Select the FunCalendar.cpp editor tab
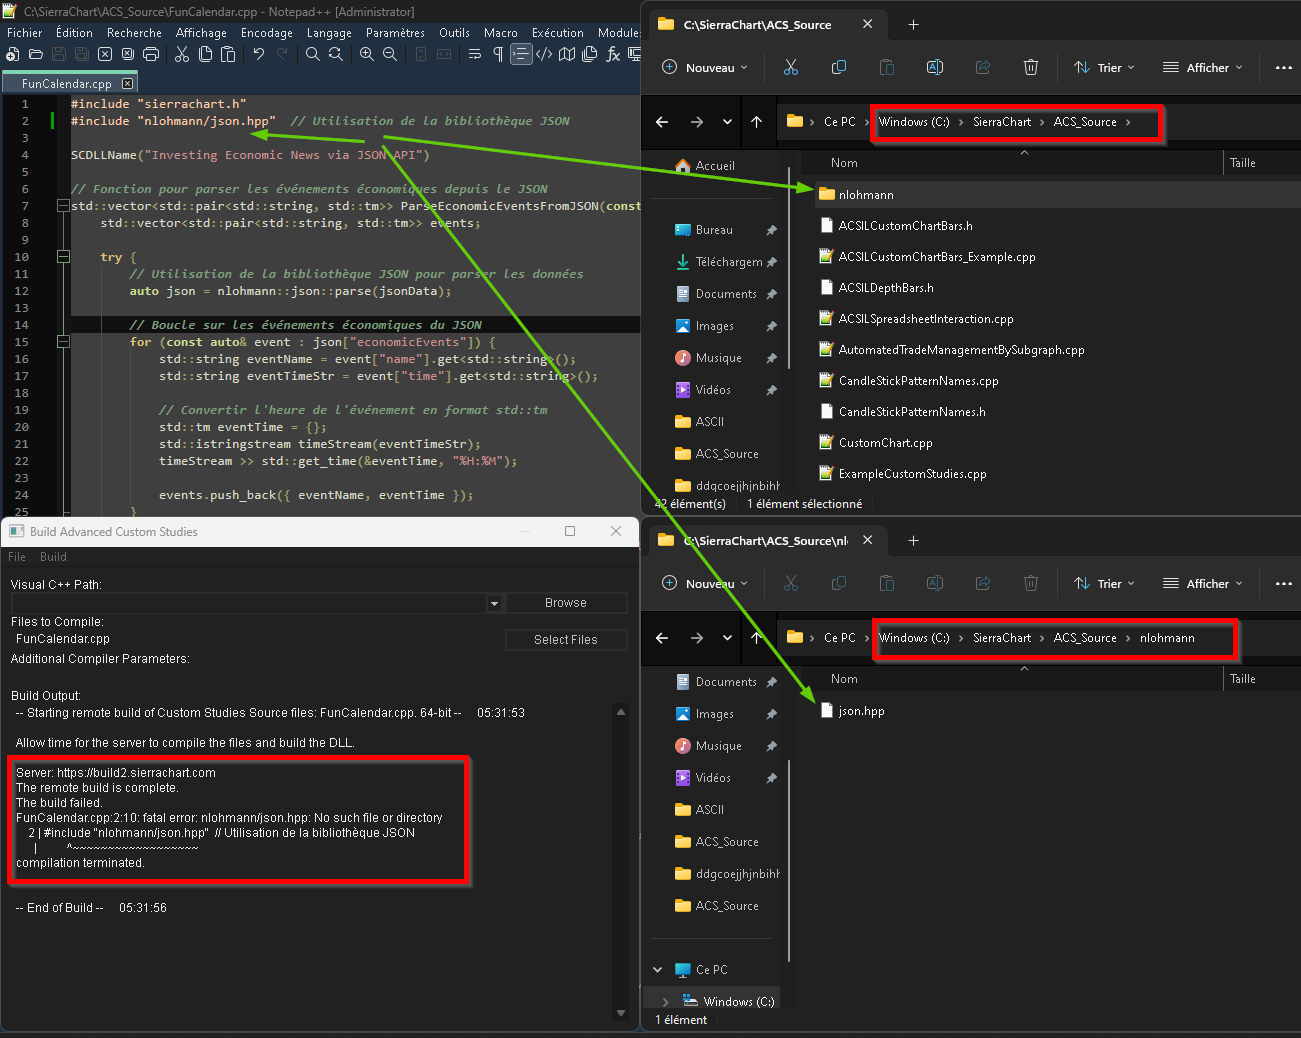Image resolution: width=1301 pixels, height=1038 pixels. (x=69, y=84)
